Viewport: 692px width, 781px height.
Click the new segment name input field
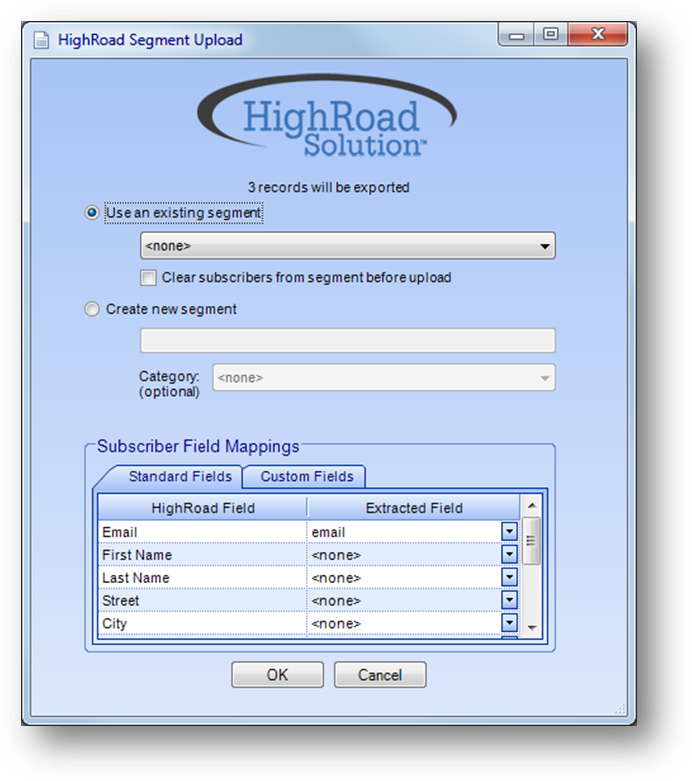pos(348,341)
